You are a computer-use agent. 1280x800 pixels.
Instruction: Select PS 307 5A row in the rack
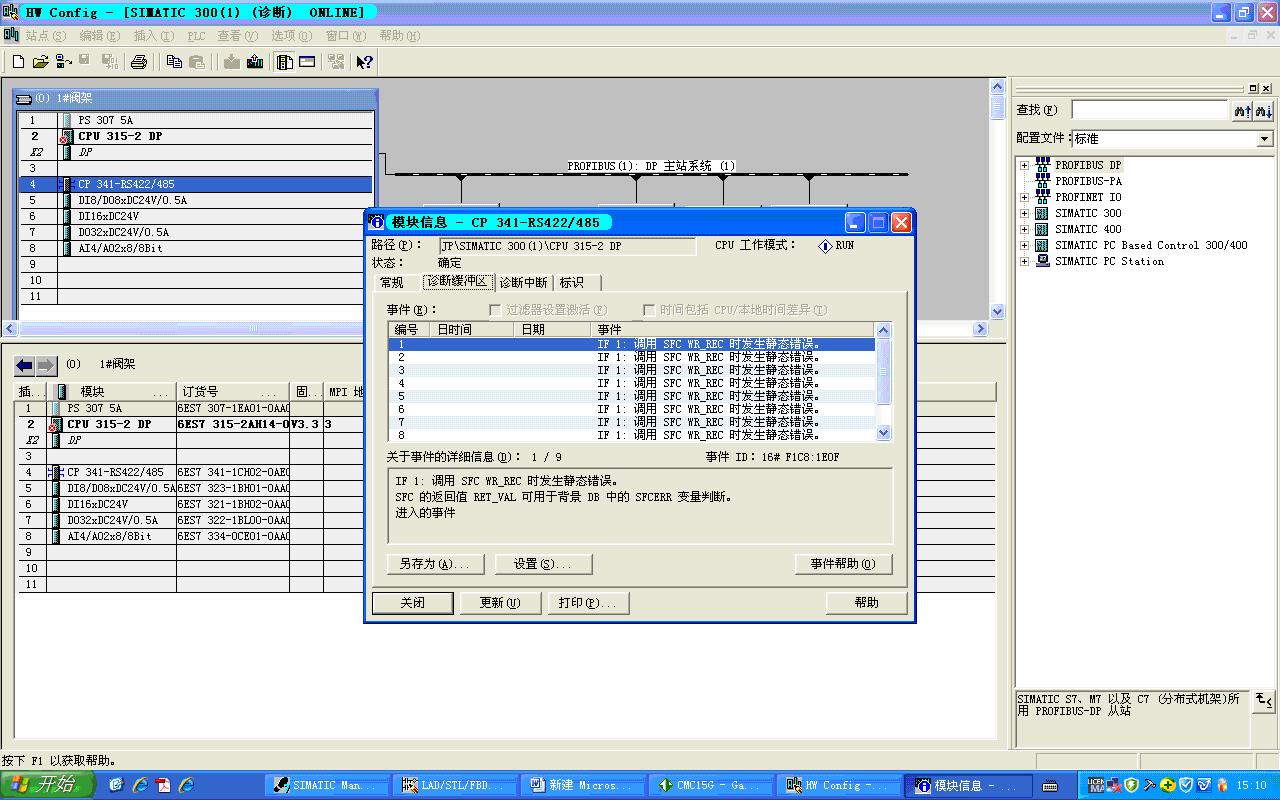click(x=196, y=120)
